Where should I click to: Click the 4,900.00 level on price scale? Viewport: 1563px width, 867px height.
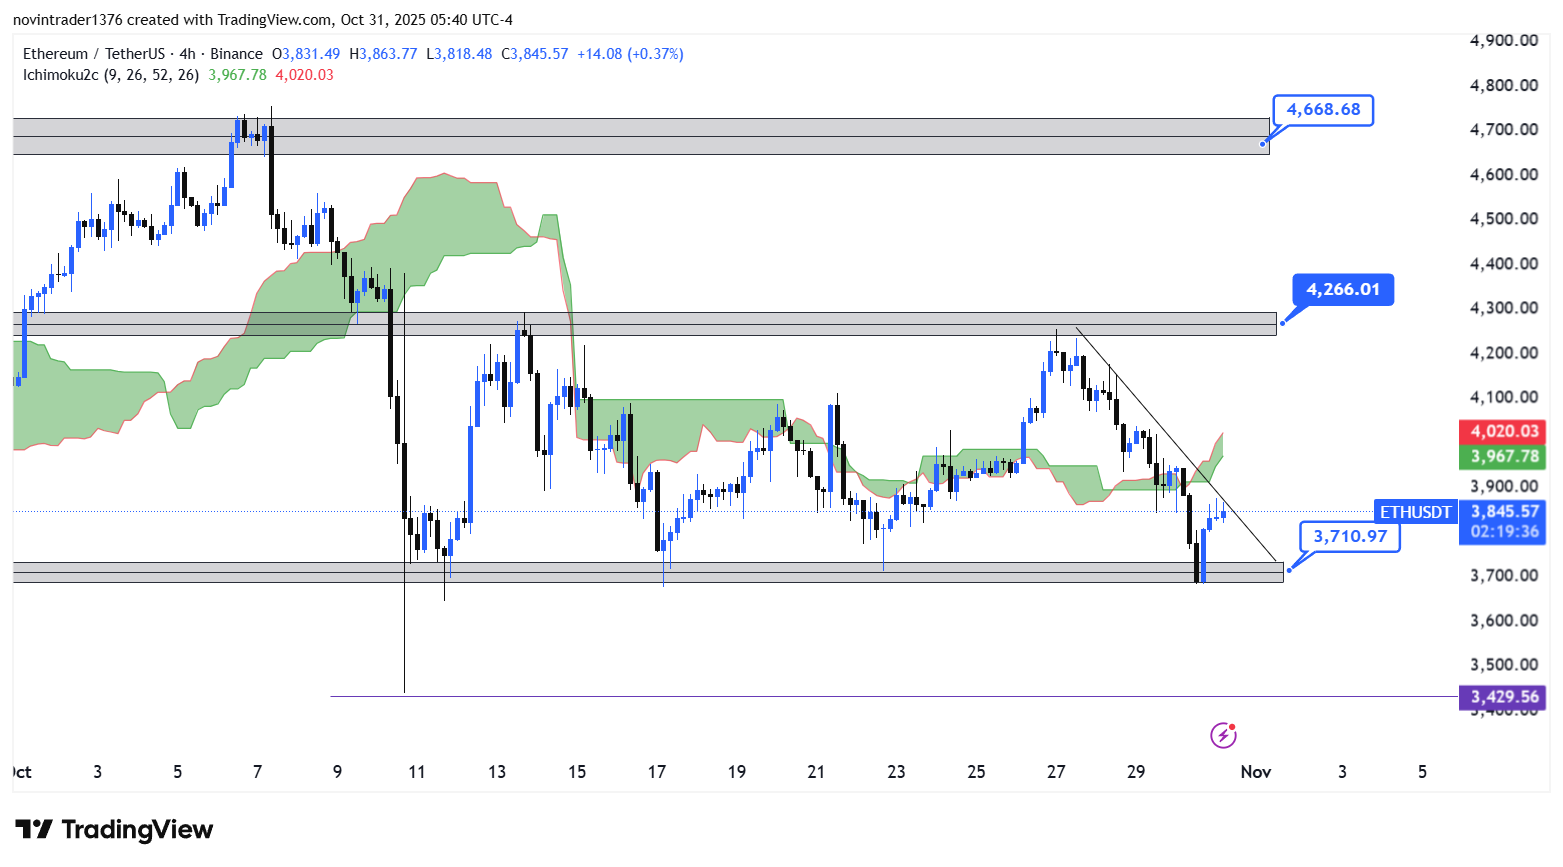[1503, 41]
